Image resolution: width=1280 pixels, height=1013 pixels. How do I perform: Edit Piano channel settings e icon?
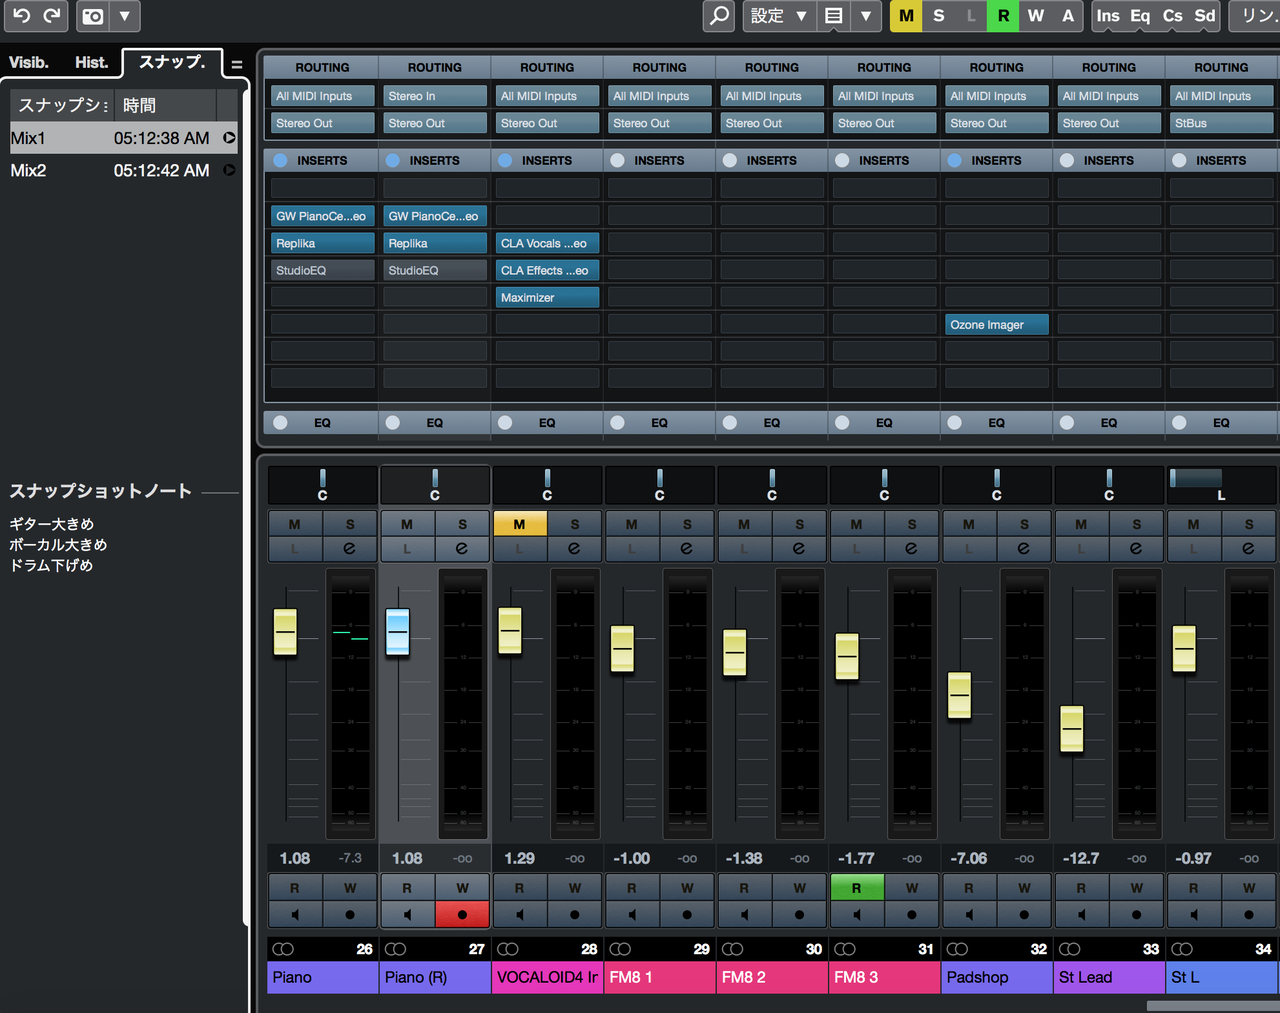tap(350, 548)
